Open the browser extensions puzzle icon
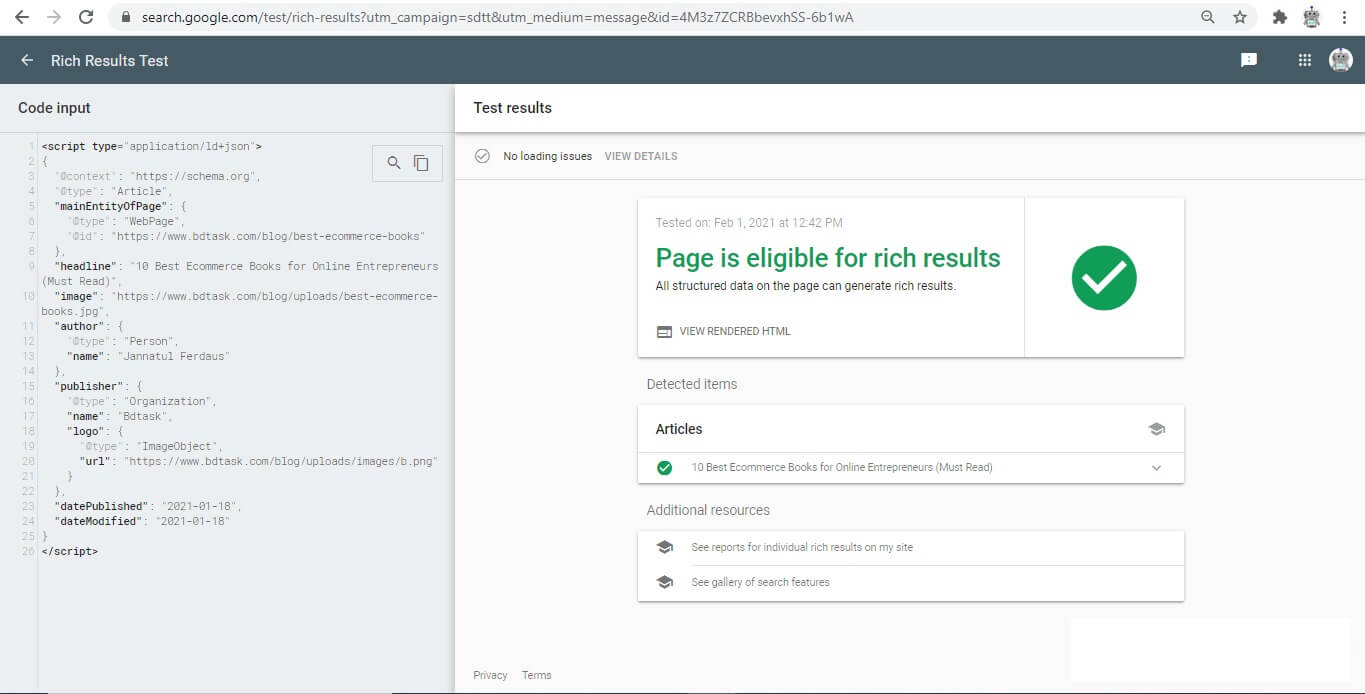This screenshot has width=1365, height=694. [x=1279, y=16]
